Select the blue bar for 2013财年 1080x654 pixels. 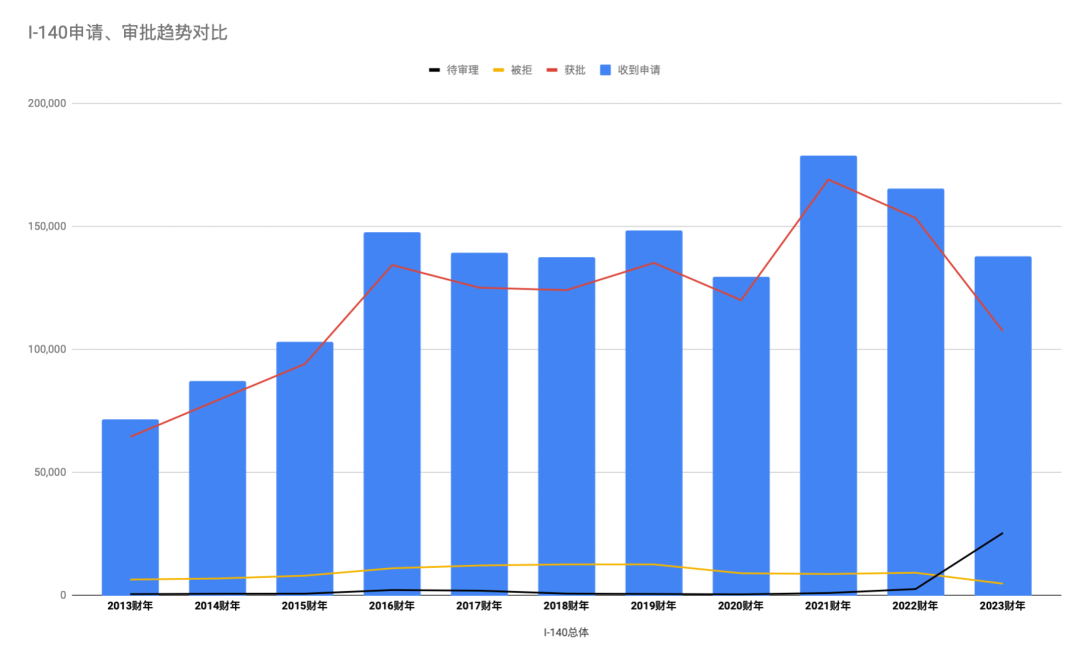[x=130, y=507]
